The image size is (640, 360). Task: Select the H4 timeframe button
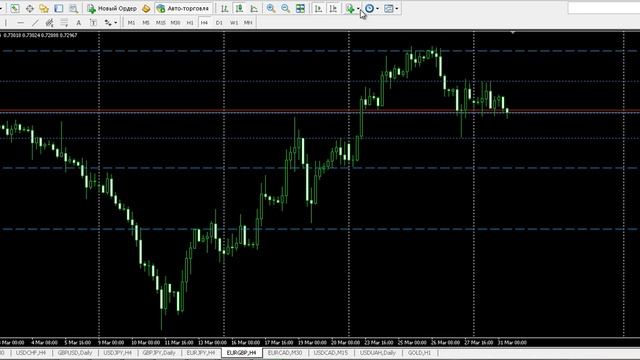pyautogui.click(x=204, y=23)
